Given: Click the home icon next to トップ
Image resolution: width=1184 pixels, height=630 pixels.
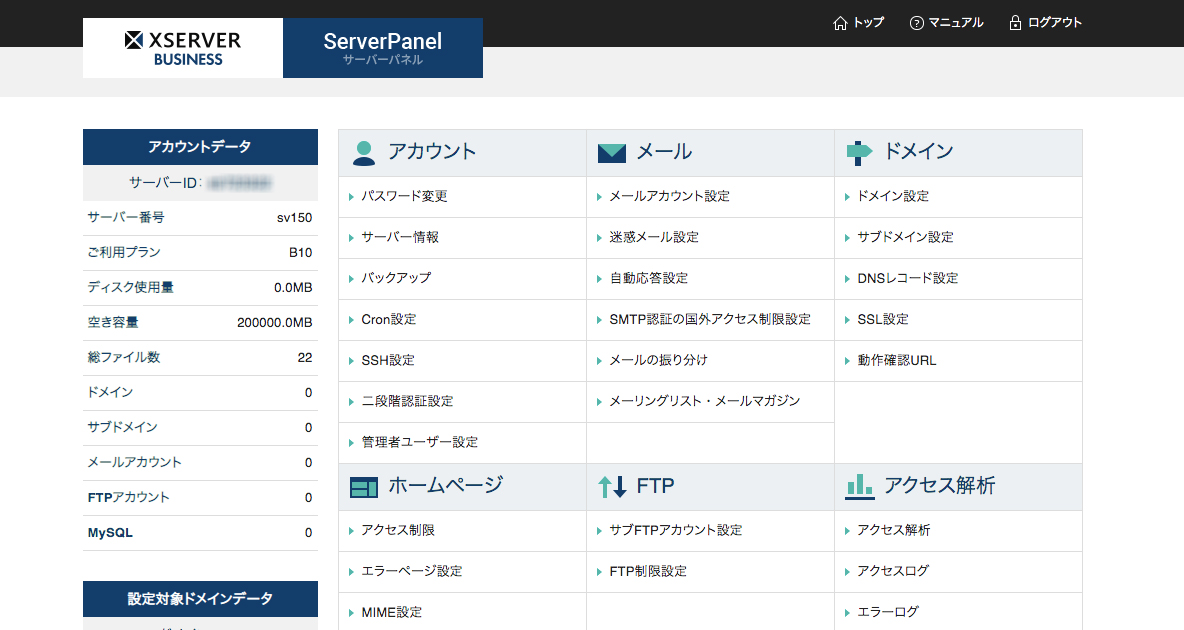Looking at the screenshot, I should click(x=840, y=23).
